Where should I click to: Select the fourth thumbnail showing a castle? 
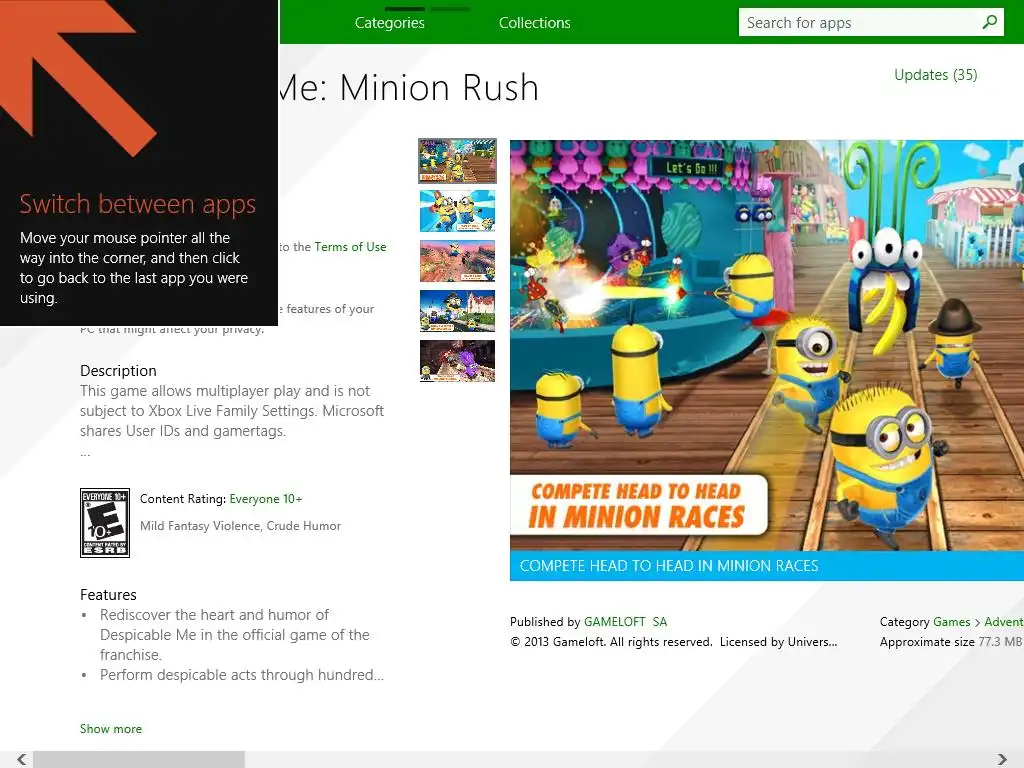[x=457, y=311]
